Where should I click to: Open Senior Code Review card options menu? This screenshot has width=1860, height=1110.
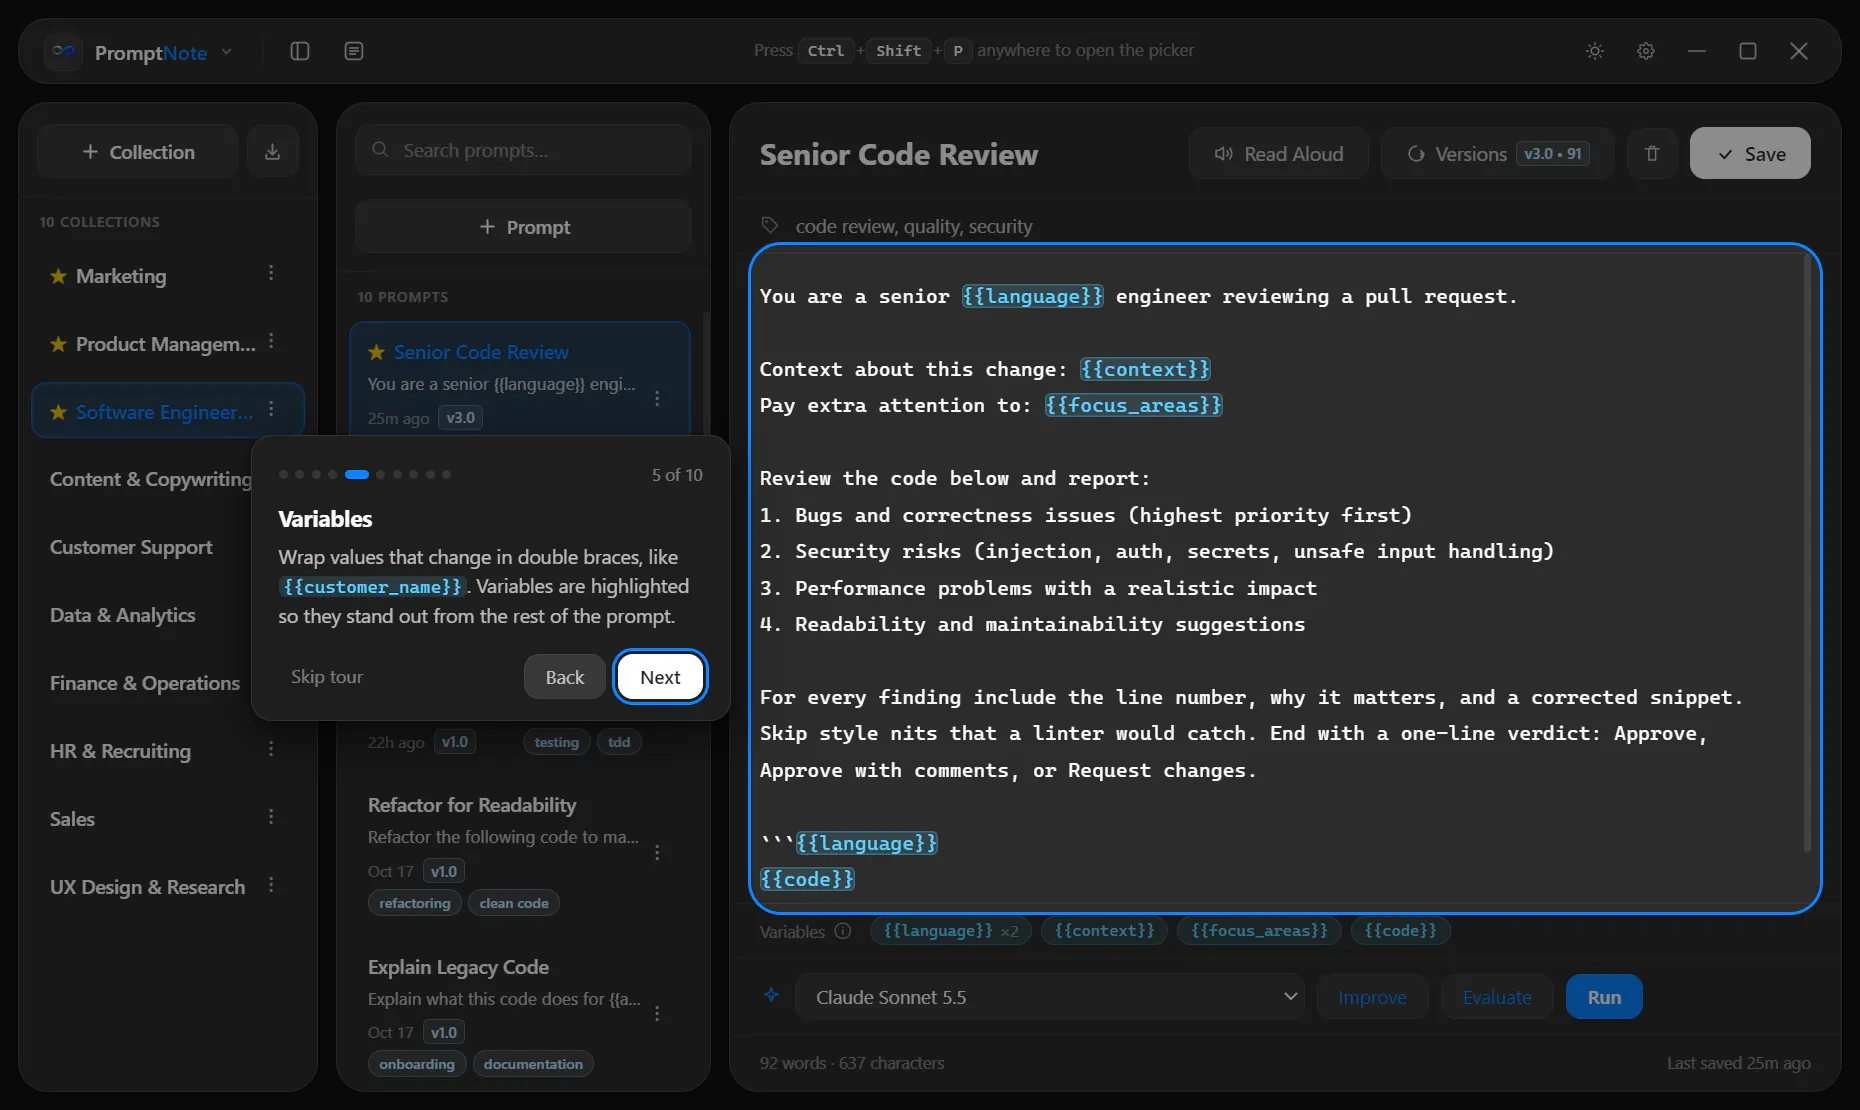(657, 398)
